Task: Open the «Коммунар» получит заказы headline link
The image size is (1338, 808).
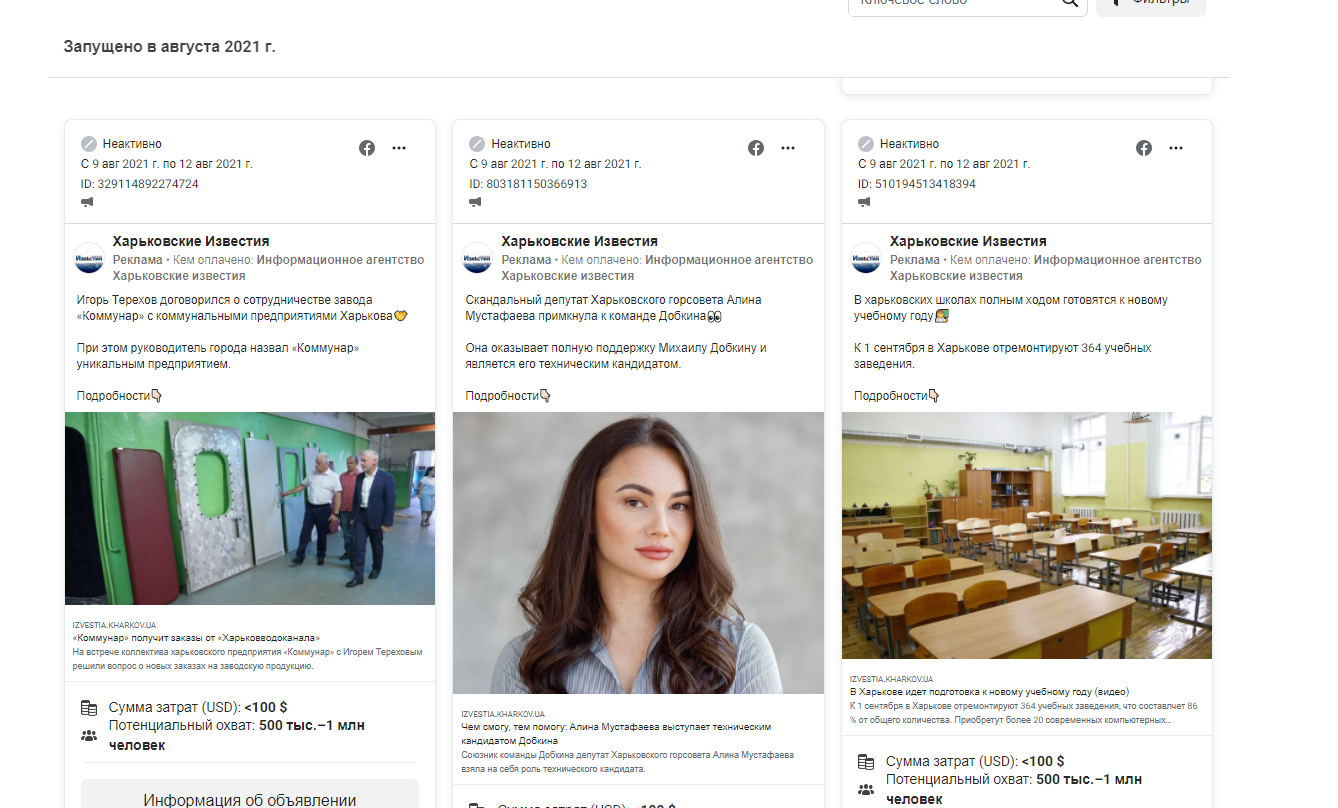Action: 196,638
